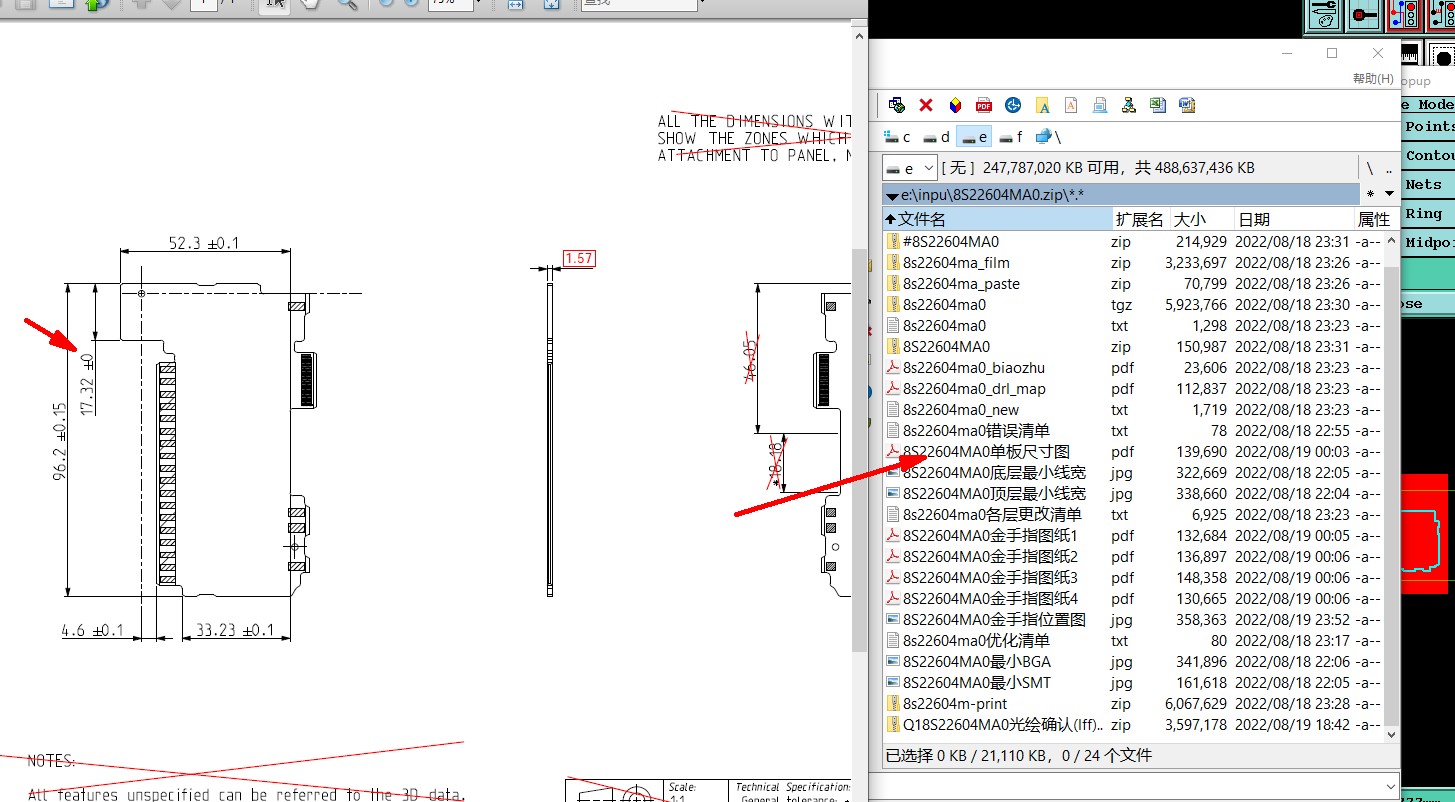Select Q18S22604MA0光绘确认 zip file
Viewport: 1455px width, 802px height.
point(1134,724)
